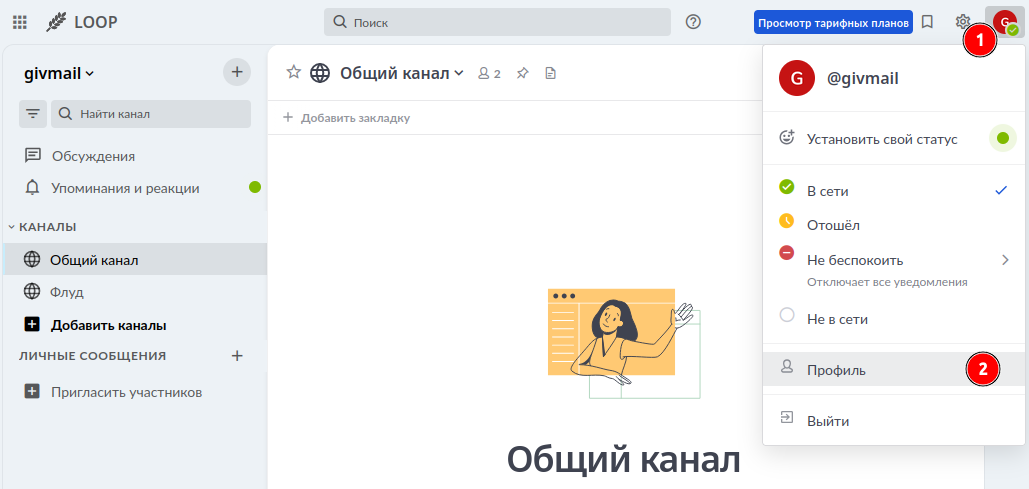Show channel members count icon

pos(489,73)
